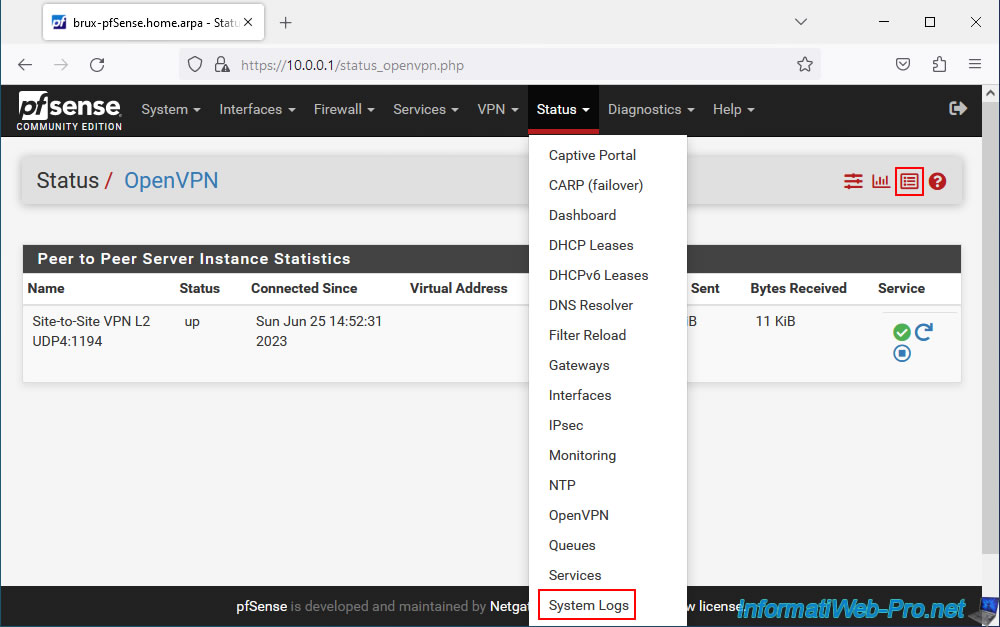1000x627 pixels.
Task: Select OpenVPN in Status dropdown
Action: [578, 515]
